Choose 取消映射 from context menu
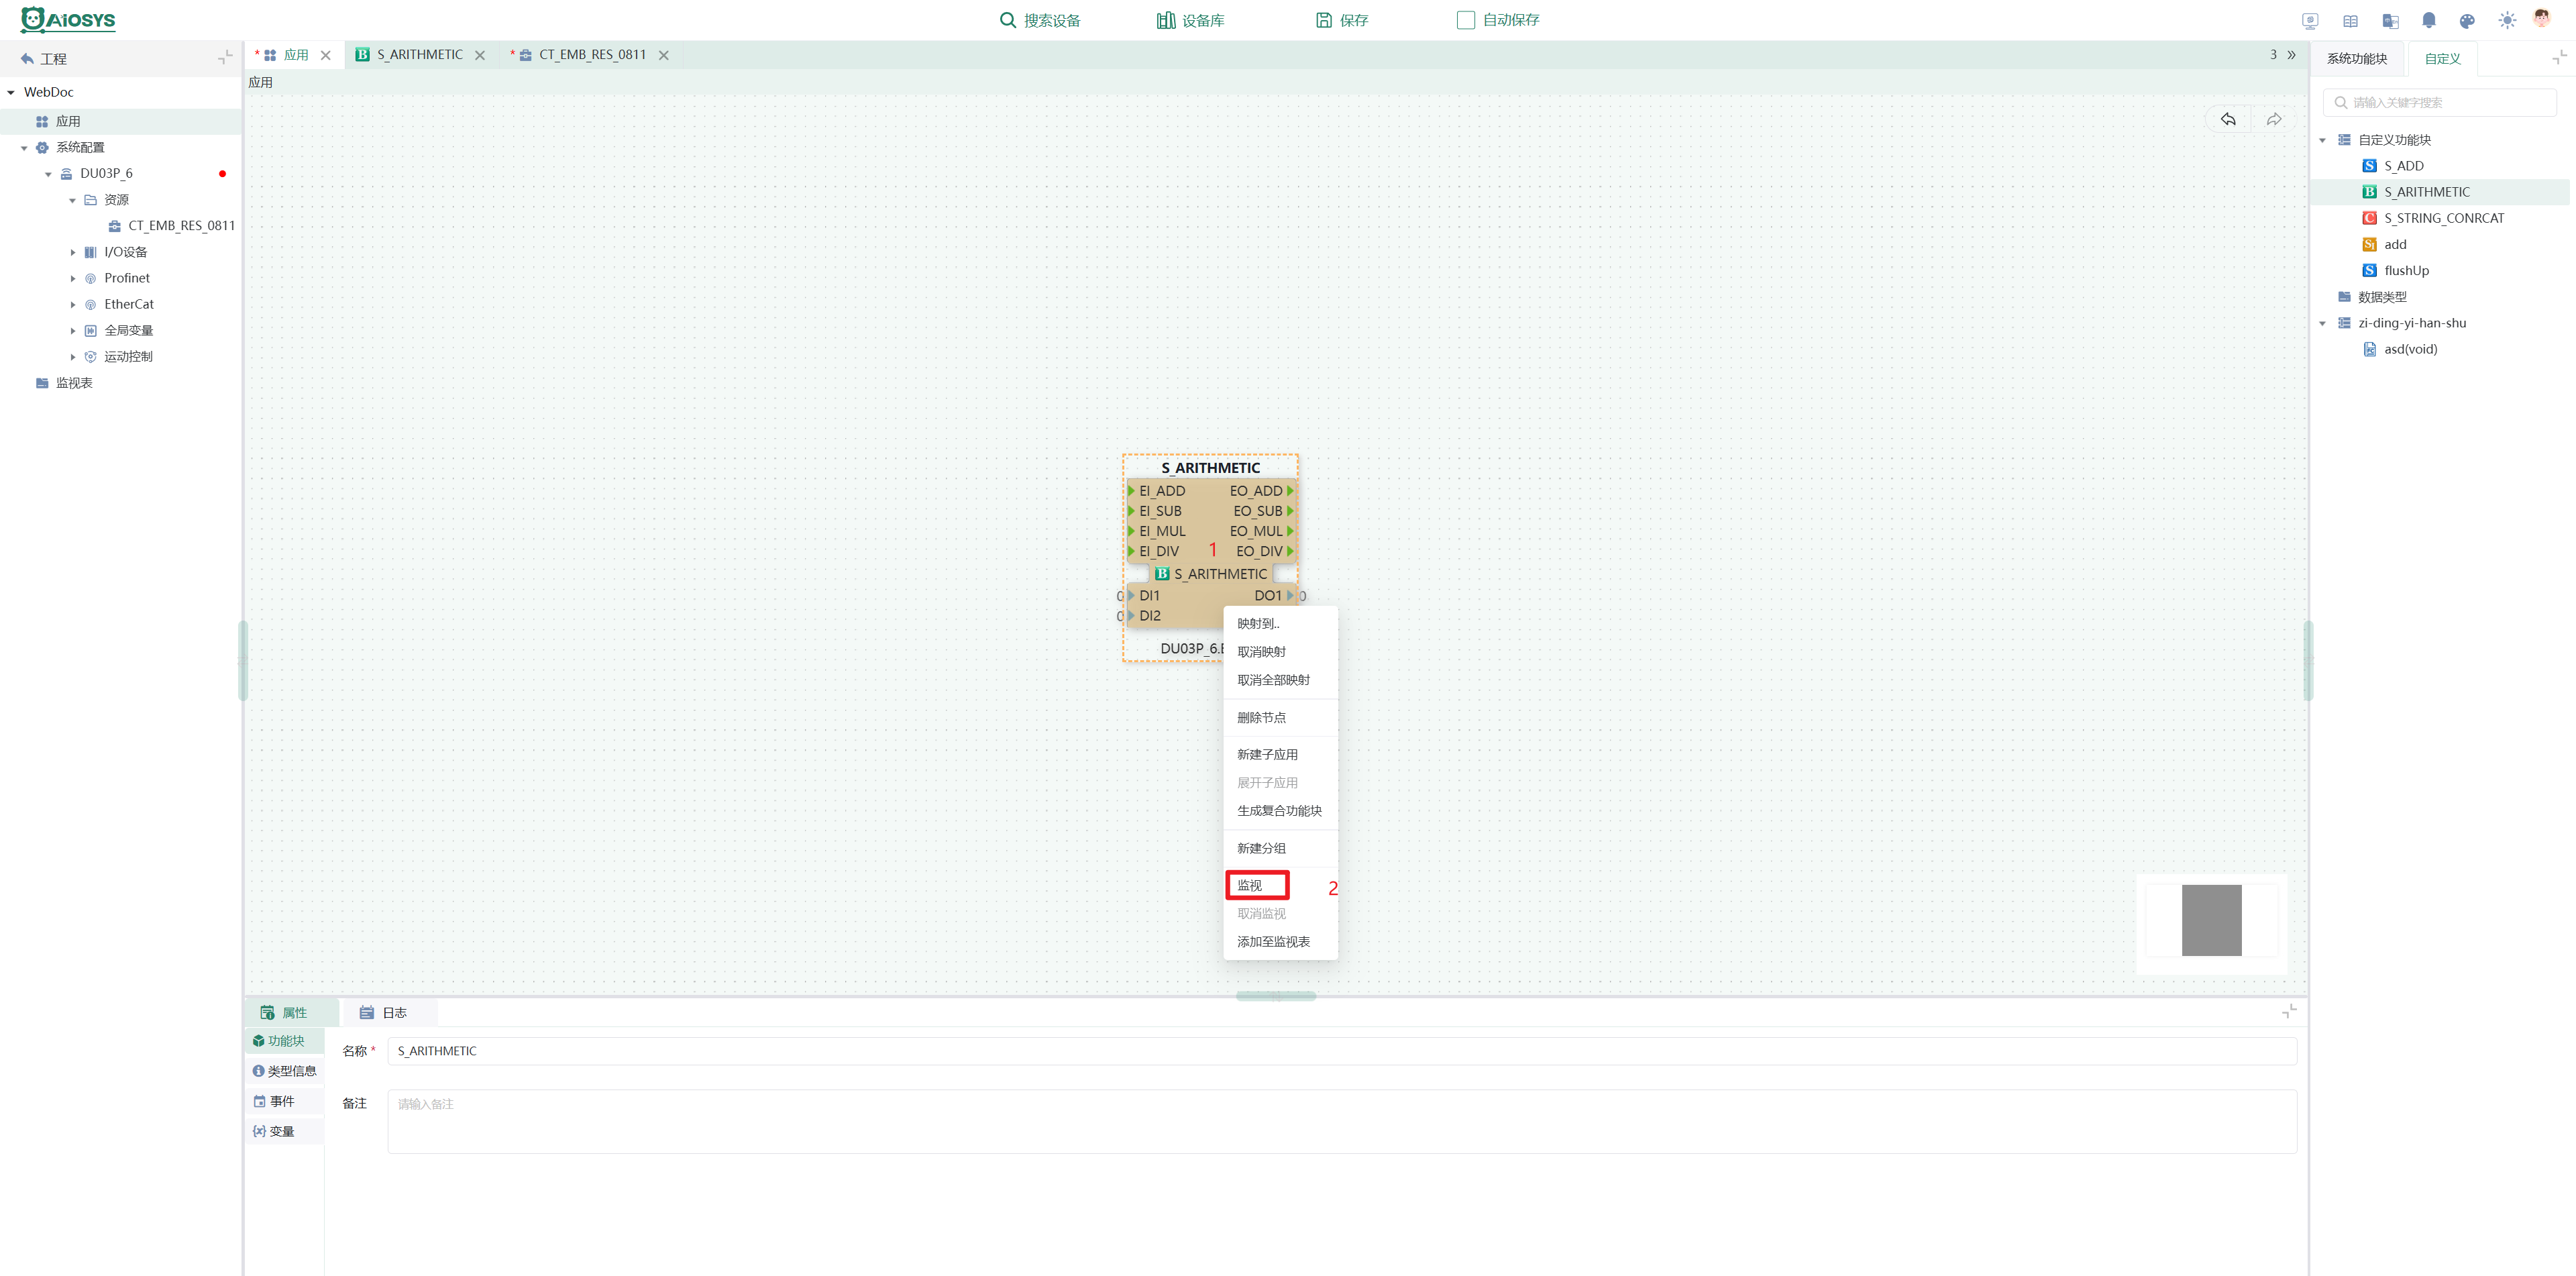This screenshot has width=2576, height=1276. coord(1280,651)
